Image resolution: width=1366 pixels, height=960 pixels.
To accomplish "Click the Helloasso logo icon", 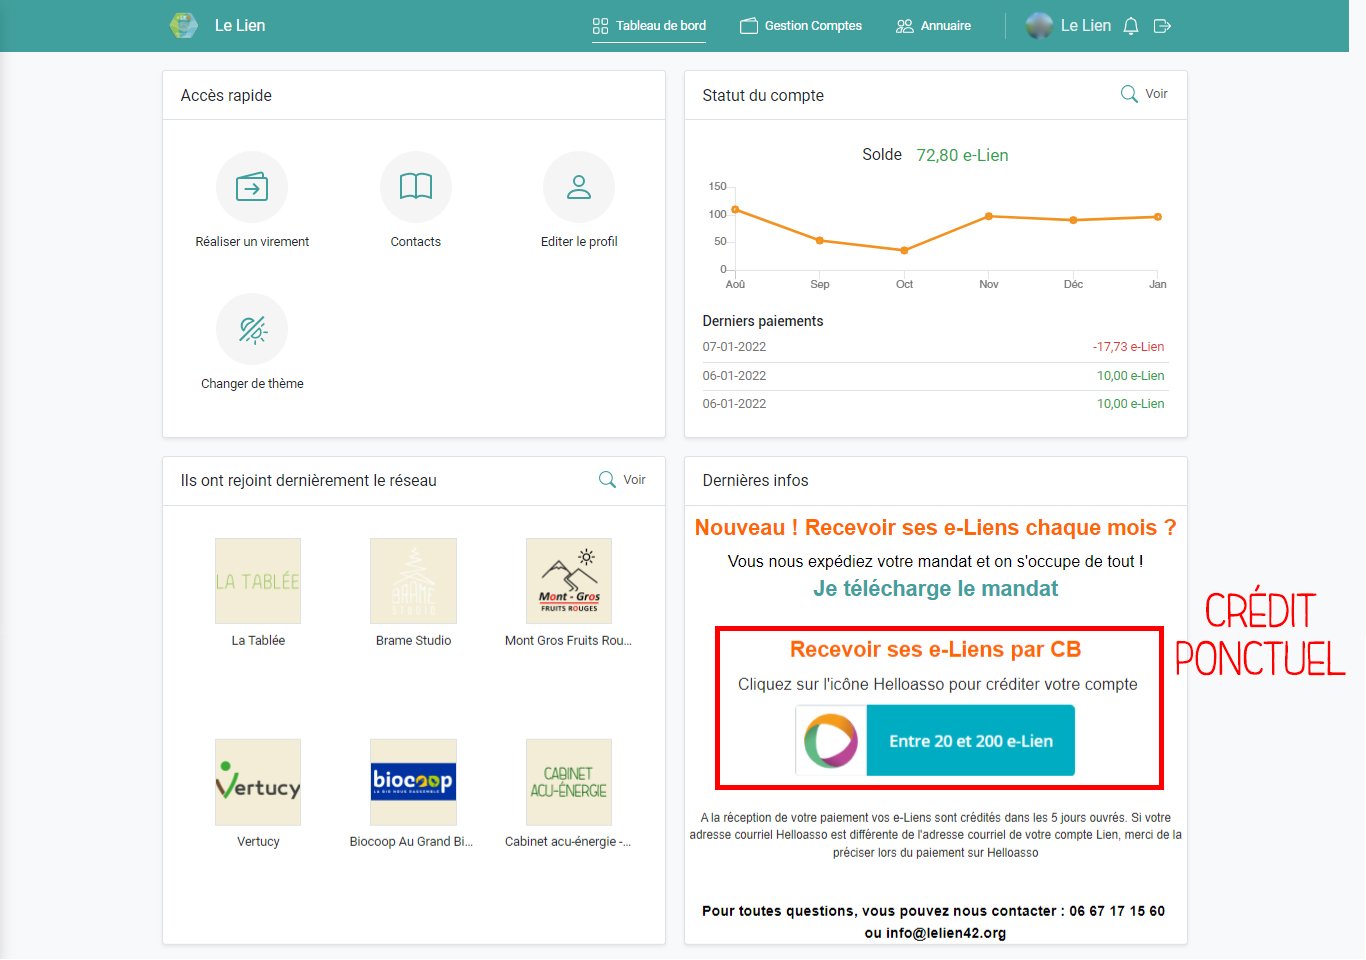I will [x=831, y=741].
